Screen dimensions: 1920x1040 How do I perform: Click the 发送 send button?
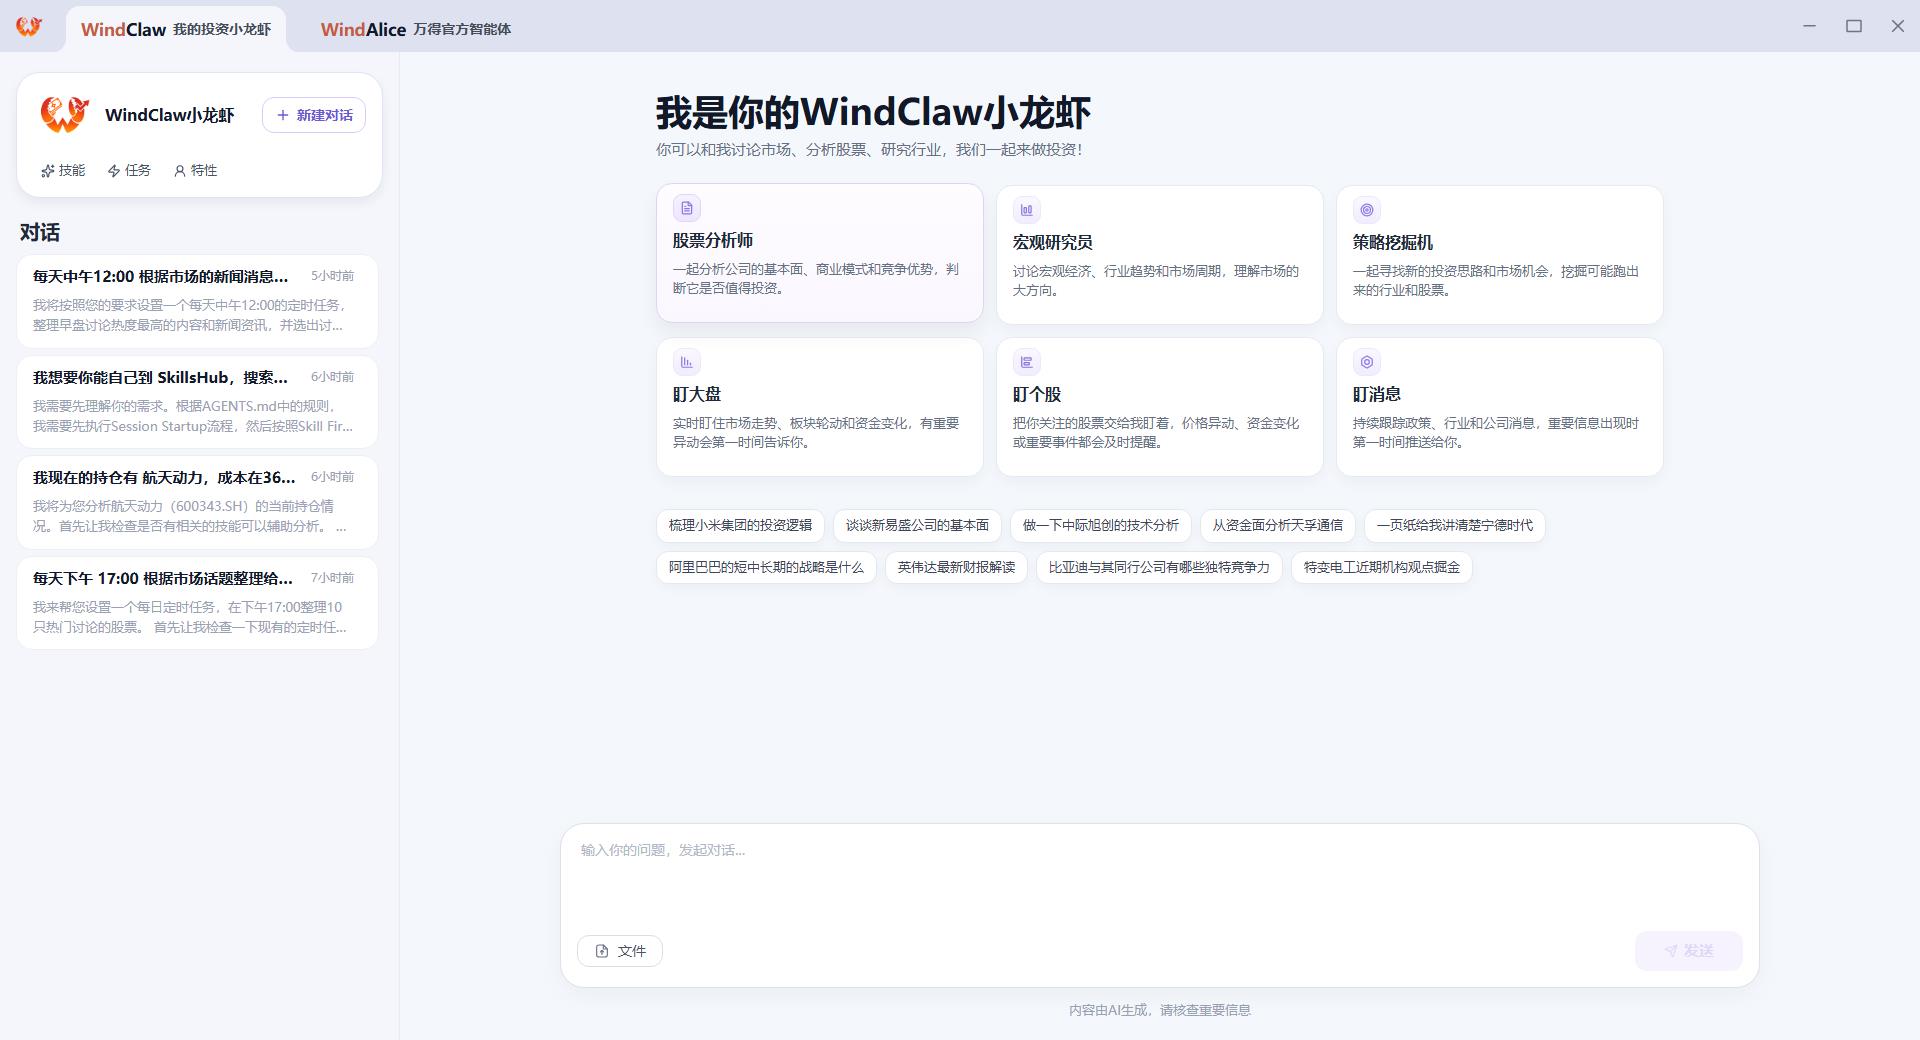1689,951
